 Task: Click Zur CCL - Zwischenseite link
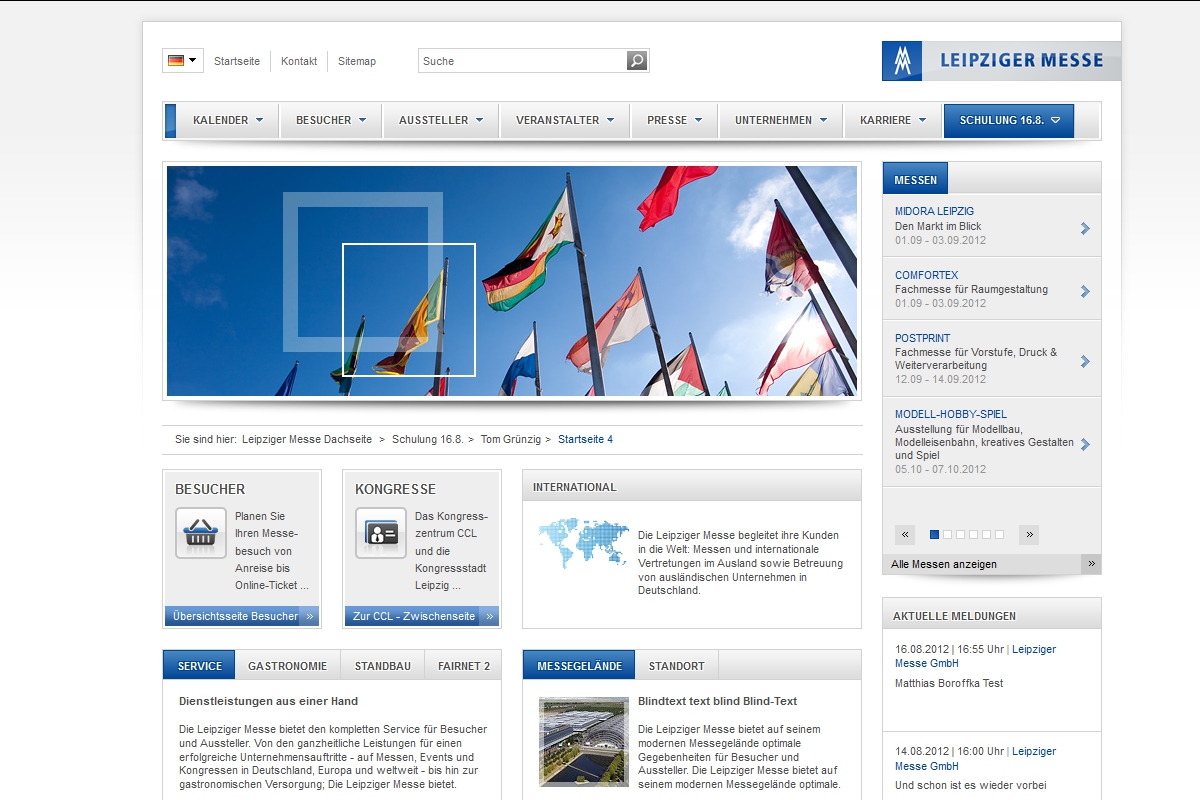pos(414,616)
